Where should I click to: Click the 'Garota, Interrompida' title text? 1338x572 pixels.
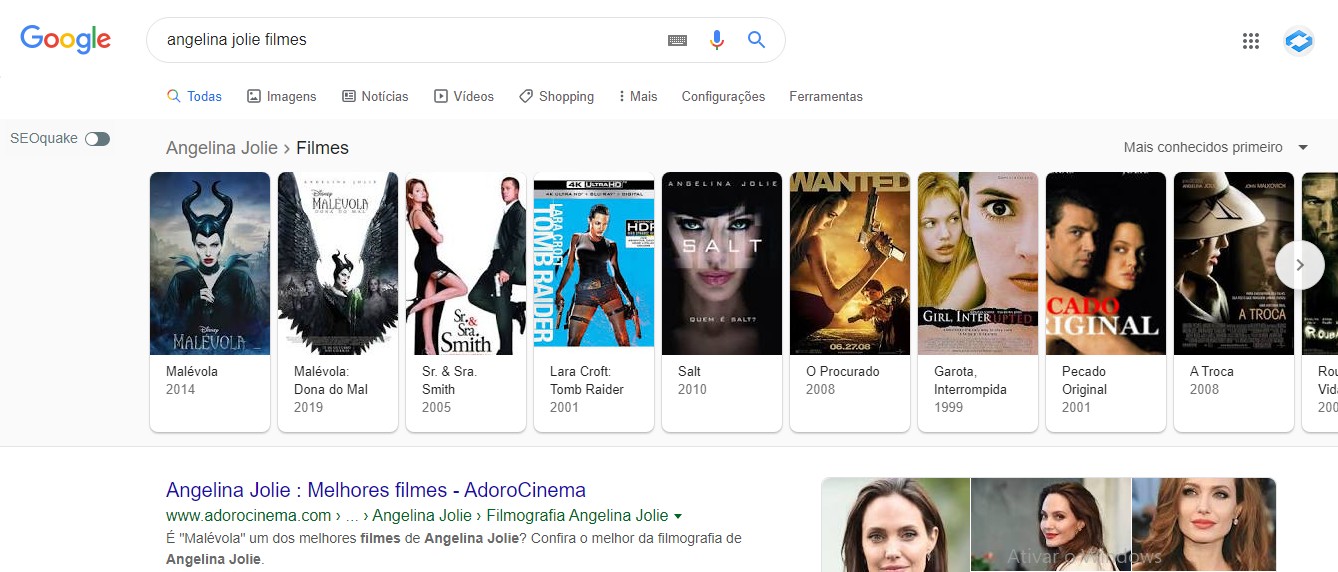point(970,380)
